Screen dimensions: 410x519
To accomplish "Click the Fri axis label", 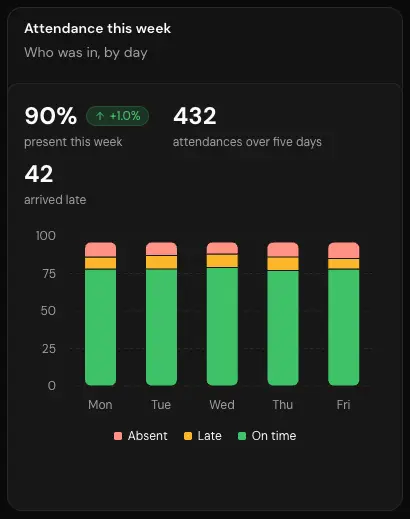I will [x=343, y=405].
